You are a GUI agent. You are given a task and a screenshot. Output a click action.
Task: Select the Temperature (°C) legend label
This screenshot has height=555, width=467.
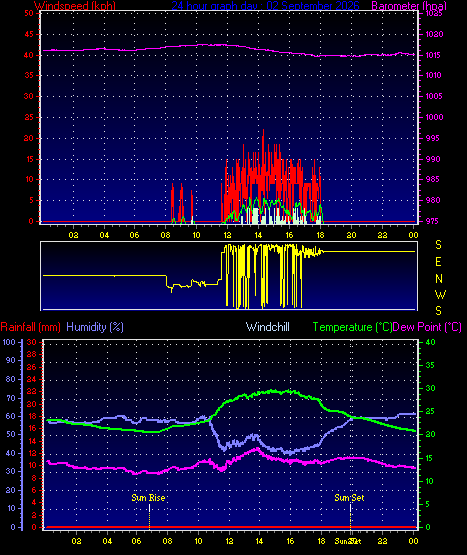[352, 327]
